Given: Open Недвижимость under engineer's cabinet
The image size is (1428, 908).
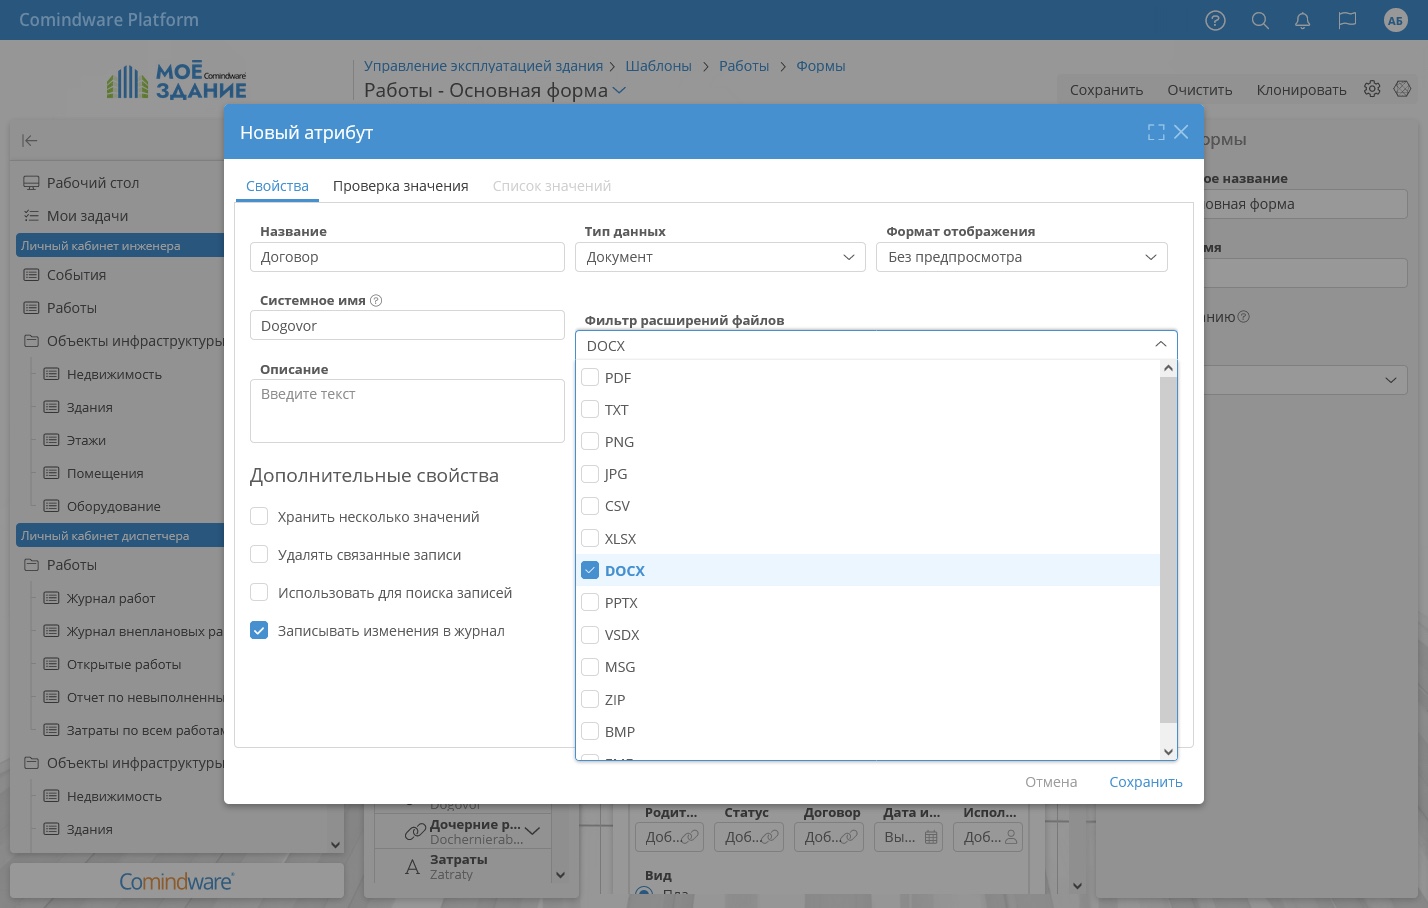Looking at the screenshot, I should 114,374.
